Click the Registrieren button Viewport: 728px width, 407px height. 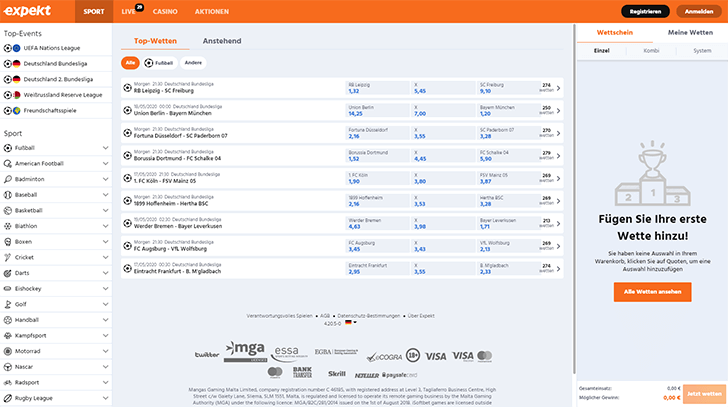(645, 12)
